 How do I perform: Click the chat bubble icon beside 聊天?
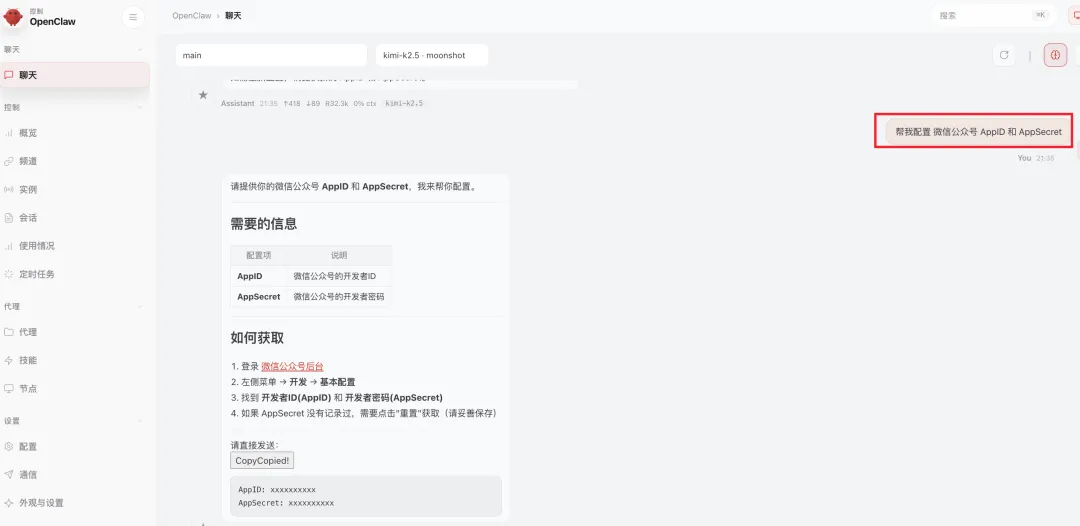pos(9,75)
